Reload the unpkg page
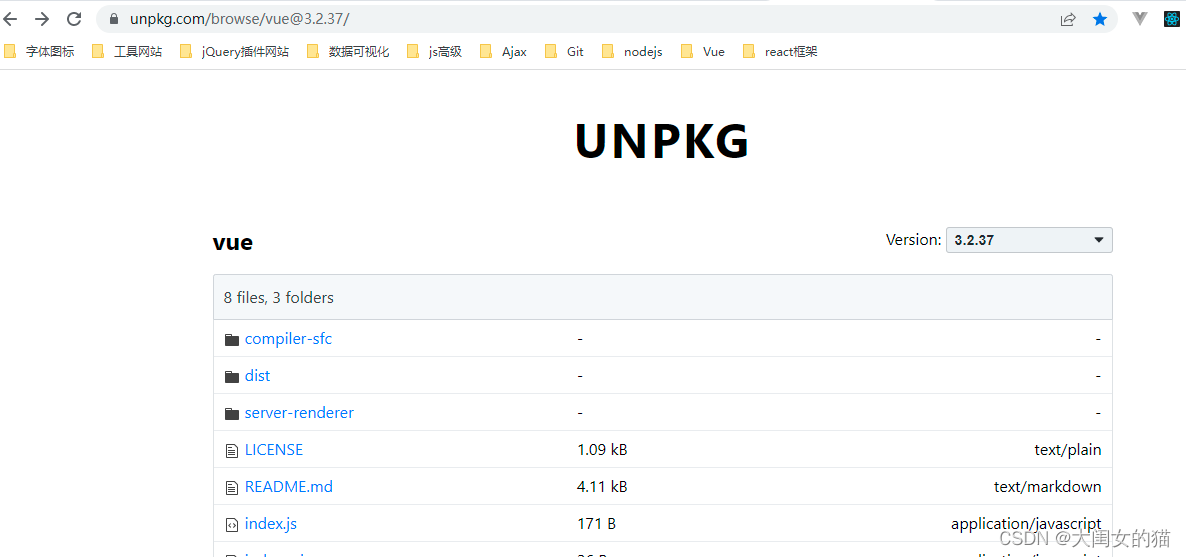Screen dimensions: 1186x557 (x=74, y=20)
